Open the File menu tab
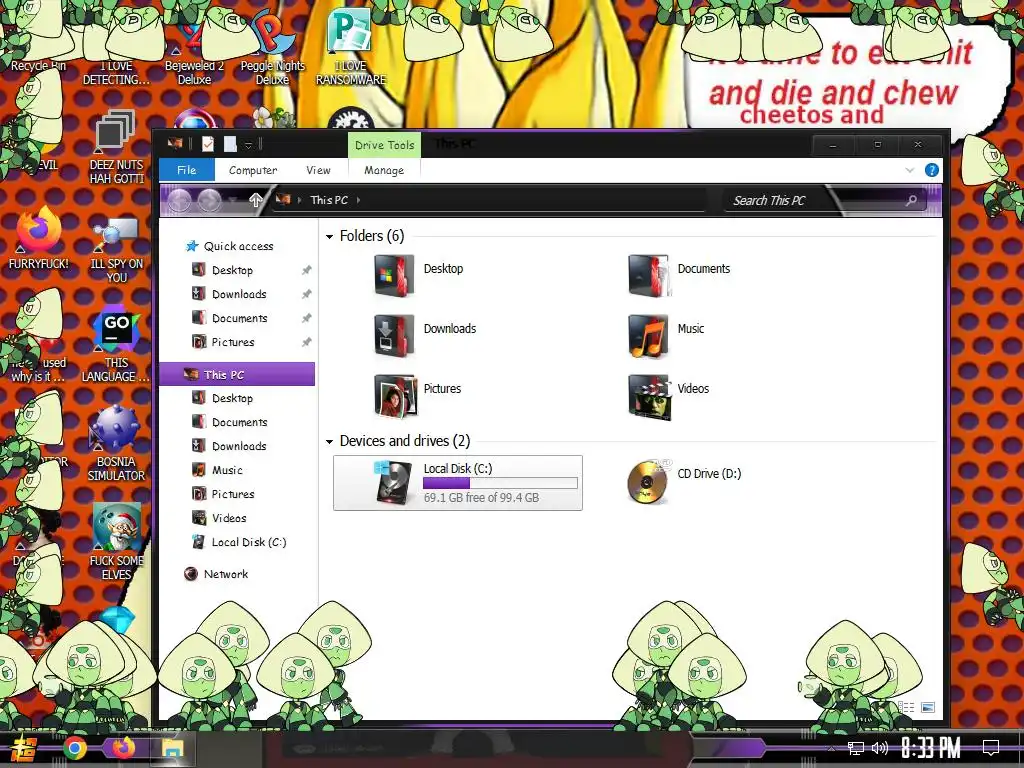Screen dimensions: 1024x768 (187, 170)
